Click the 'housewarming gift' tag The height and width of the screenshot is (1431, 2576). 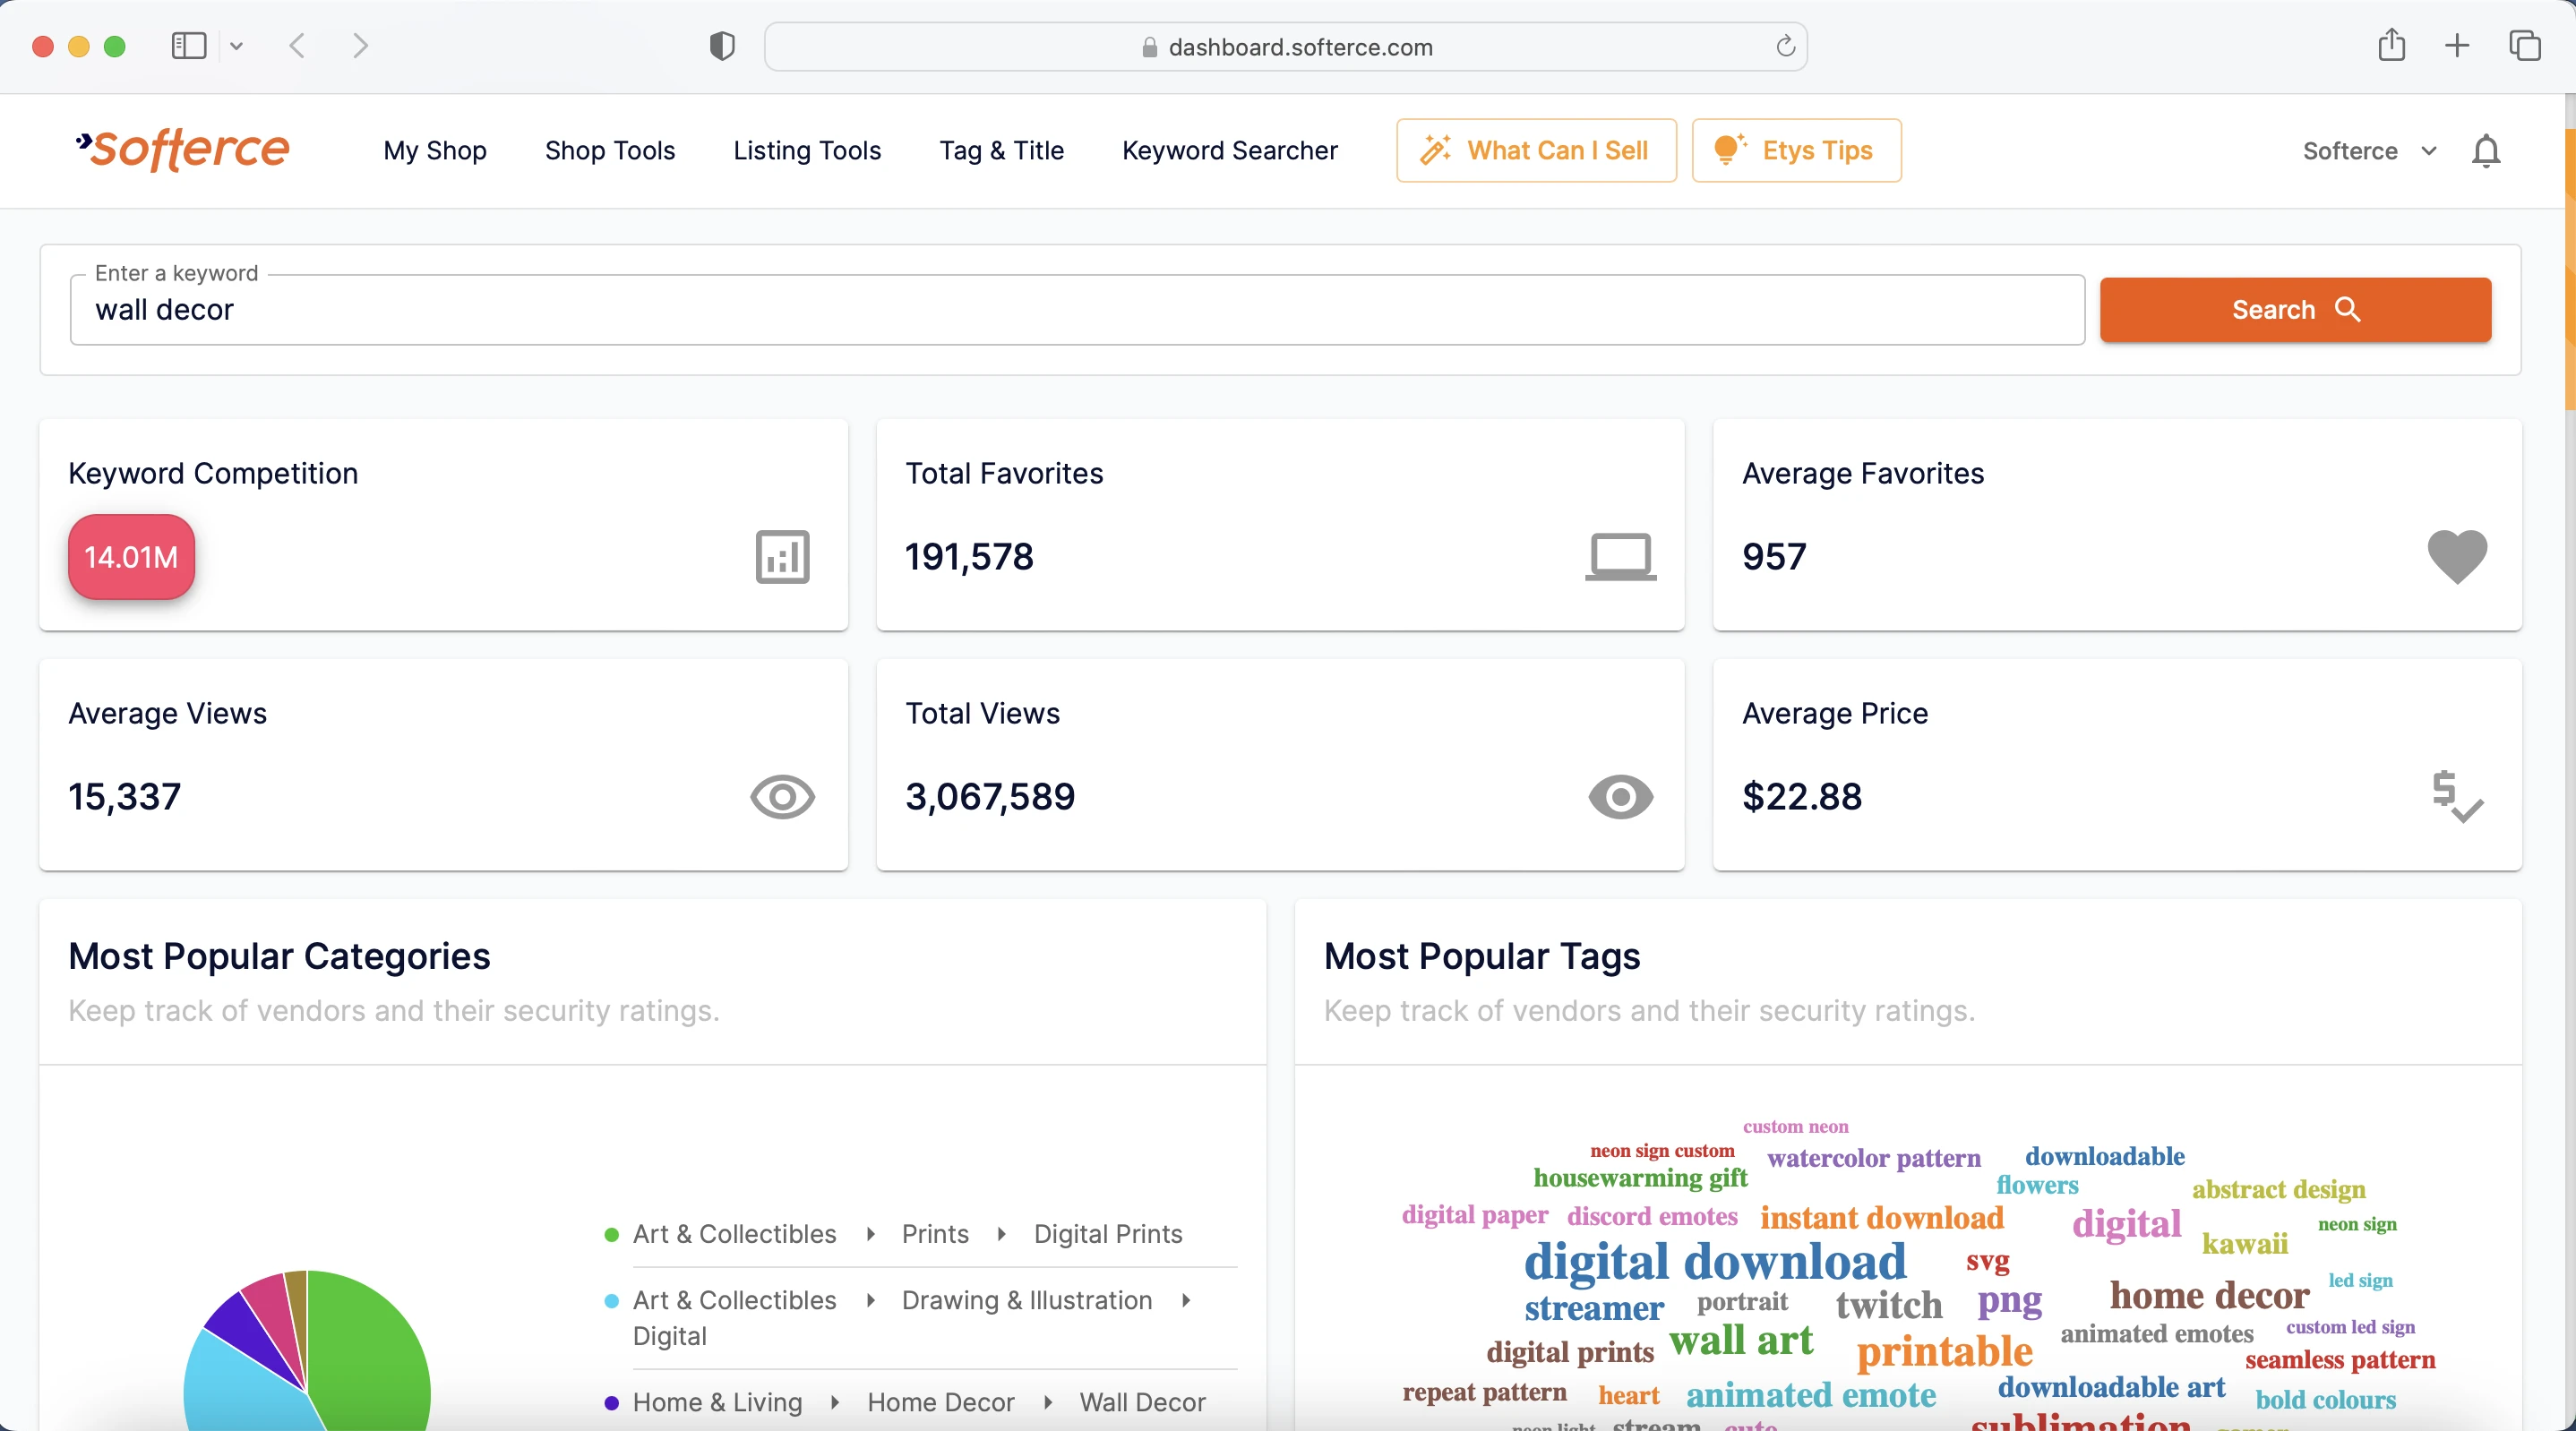1640,1178
